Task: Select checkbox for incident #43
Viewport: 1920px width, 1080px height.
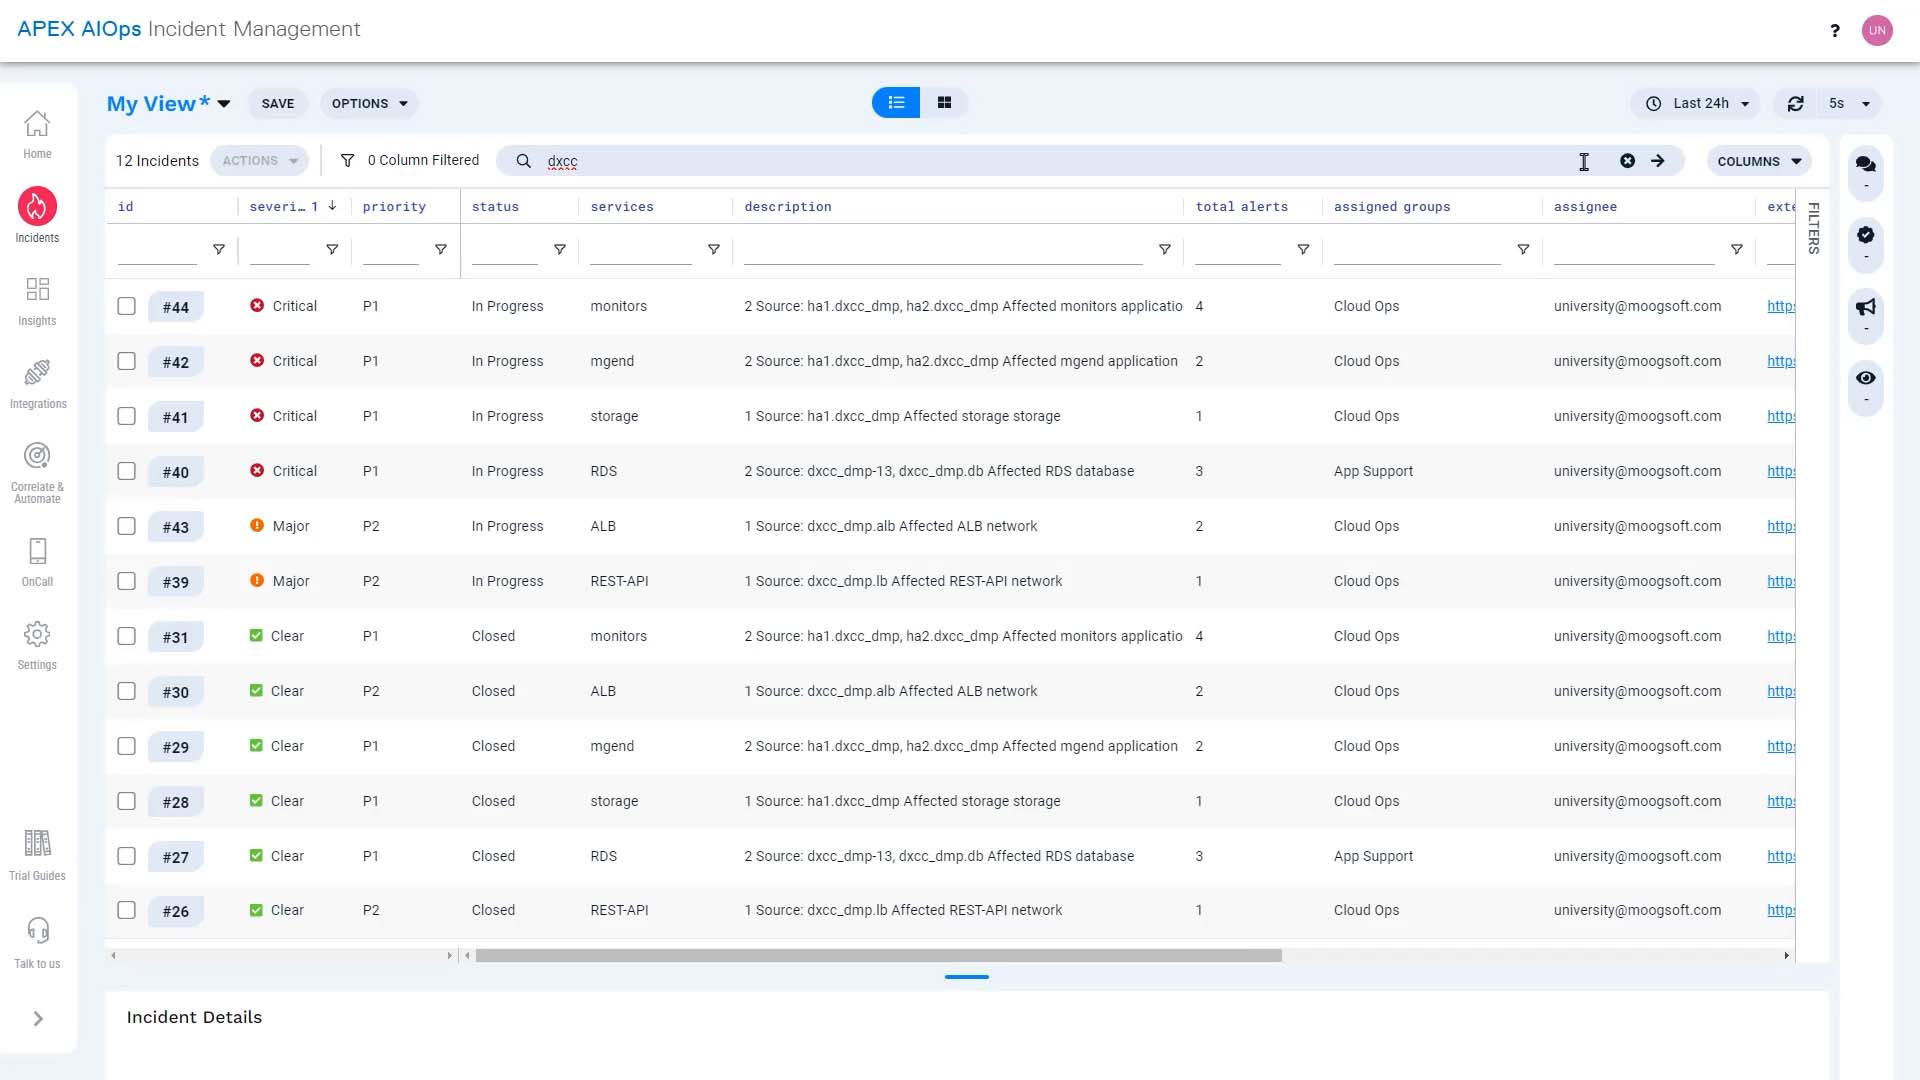Action: pyautogui.click(x=126, y=526)
